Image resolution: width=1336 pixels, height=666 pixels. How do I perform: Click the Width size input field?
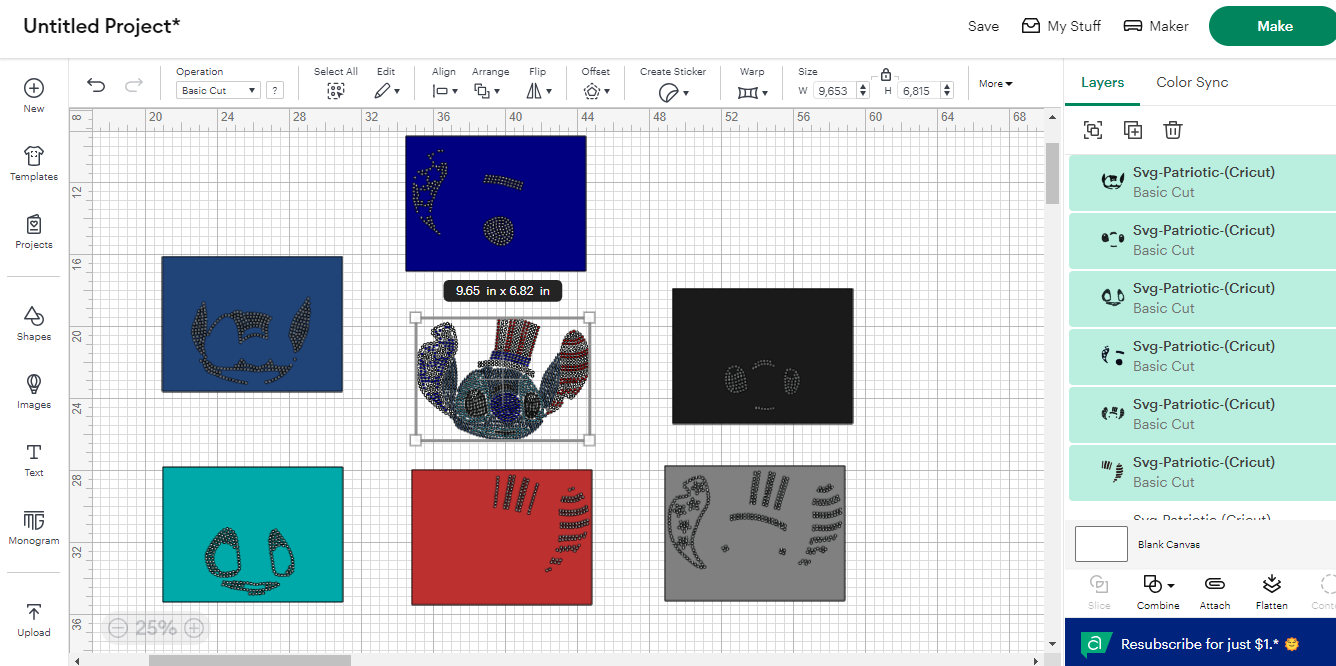pos(834,90)
